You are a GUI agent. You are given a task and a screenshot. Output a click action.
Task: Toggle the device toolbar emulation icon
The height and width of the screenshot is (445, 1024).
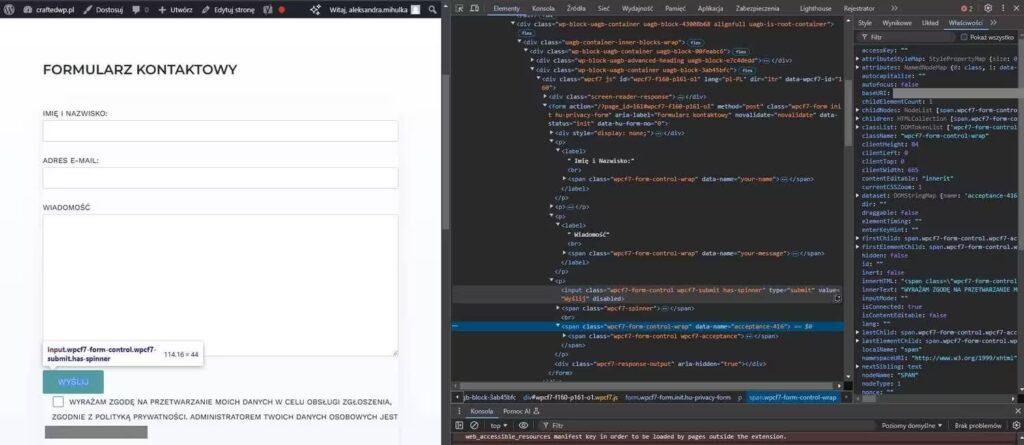475,8
